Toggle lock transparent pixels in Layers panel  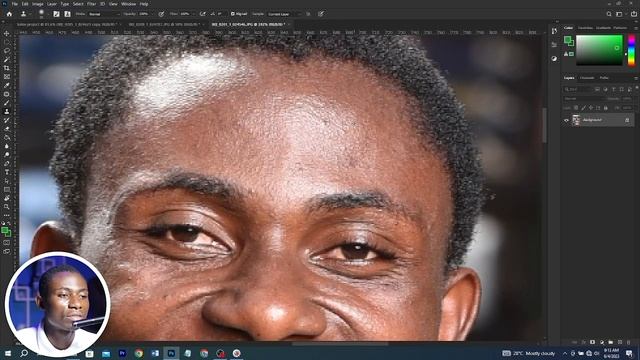[576, 108]
